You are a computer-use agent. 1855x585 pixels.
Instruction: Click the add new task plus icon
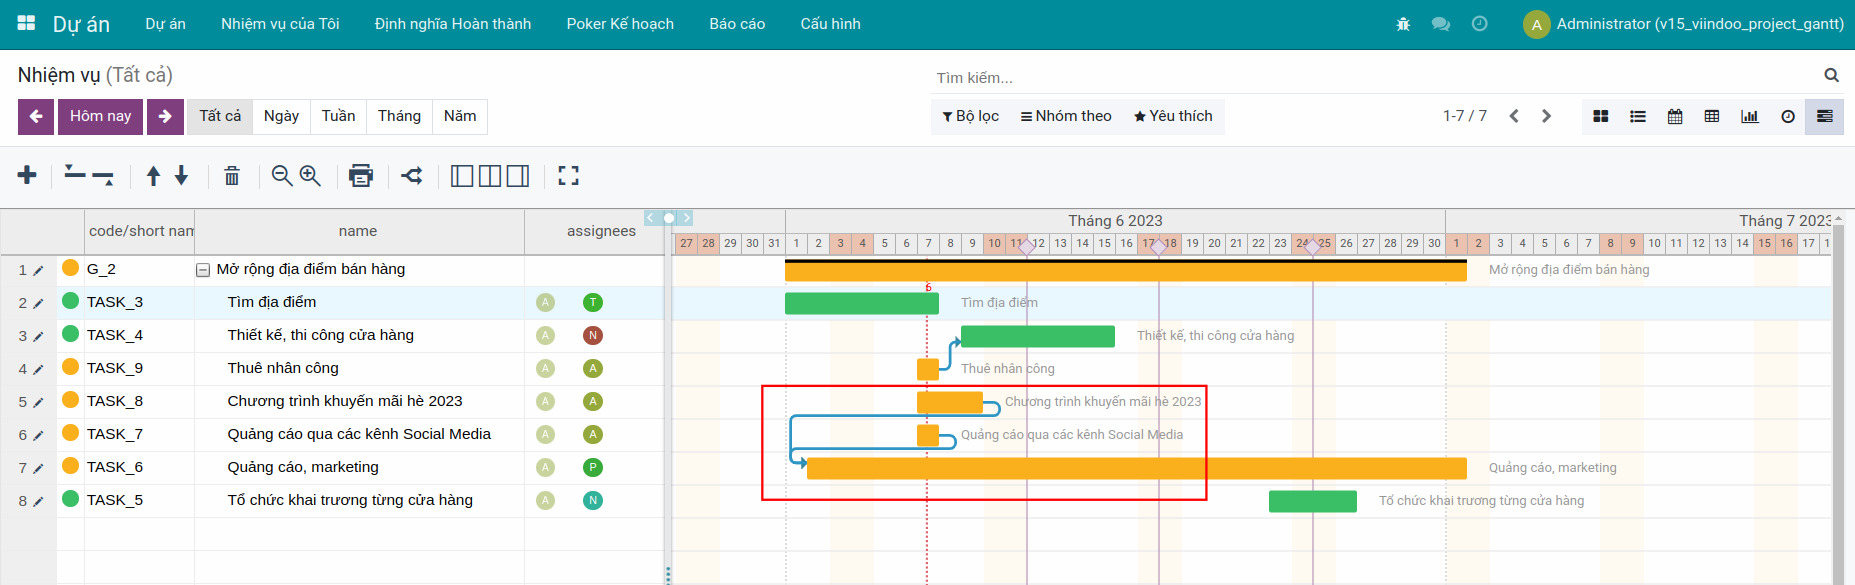[27, 176]
